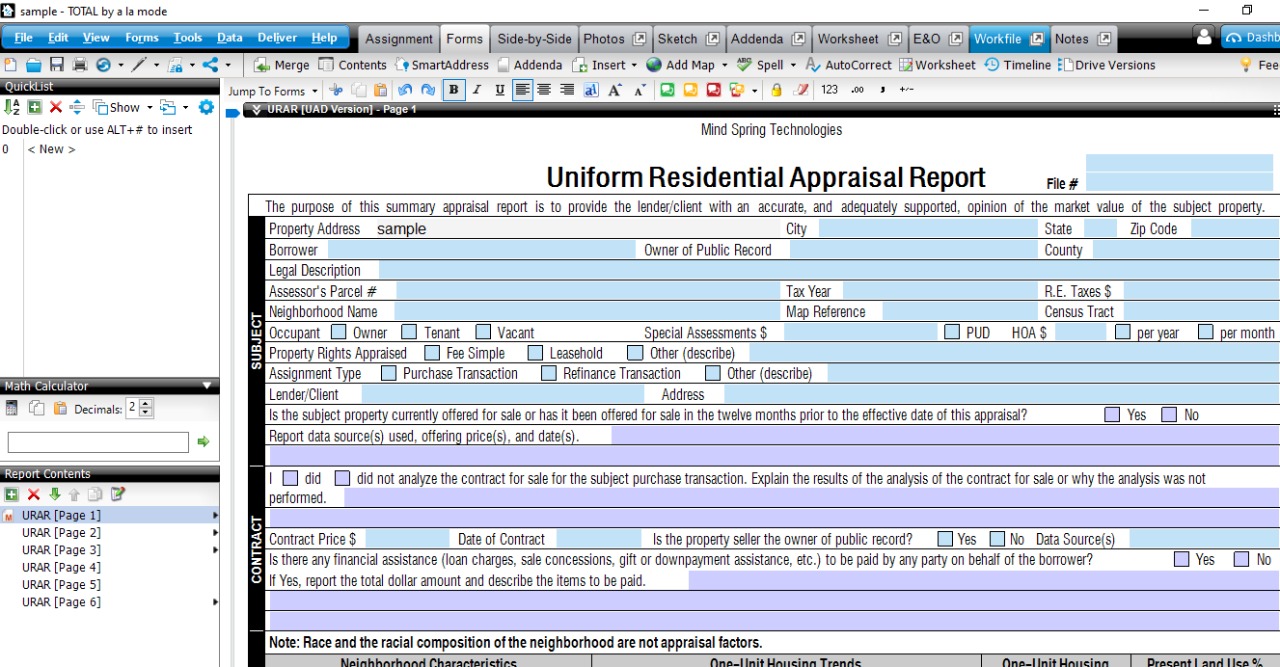The width and height of the screenshot is (1280, 667).
Task: Click the New file icon in the toolbar
Action: point(11,65)
